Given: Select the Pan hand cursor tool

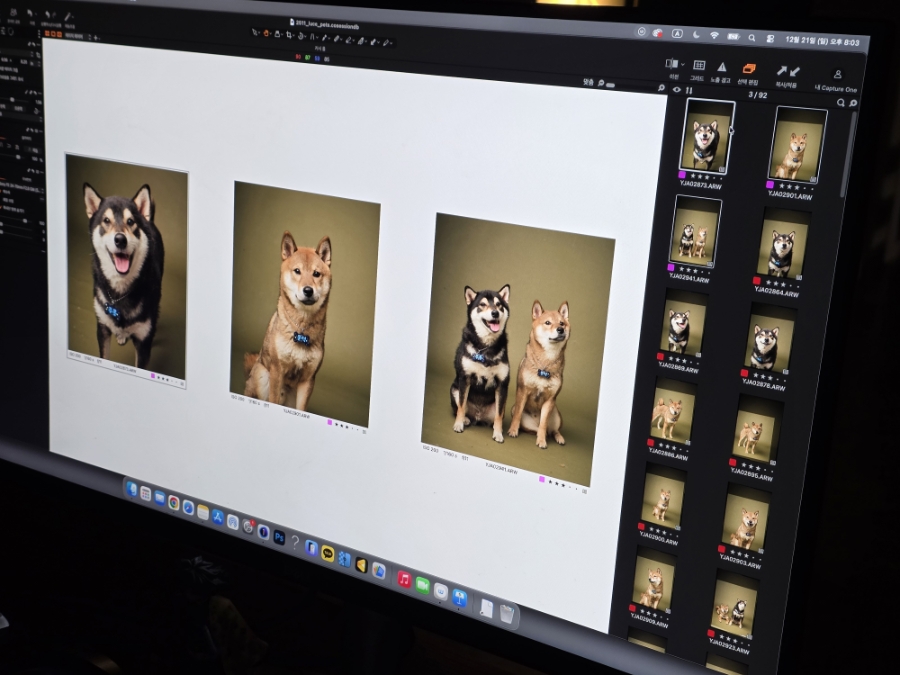Looking at the screenshot, I should 266,33.
